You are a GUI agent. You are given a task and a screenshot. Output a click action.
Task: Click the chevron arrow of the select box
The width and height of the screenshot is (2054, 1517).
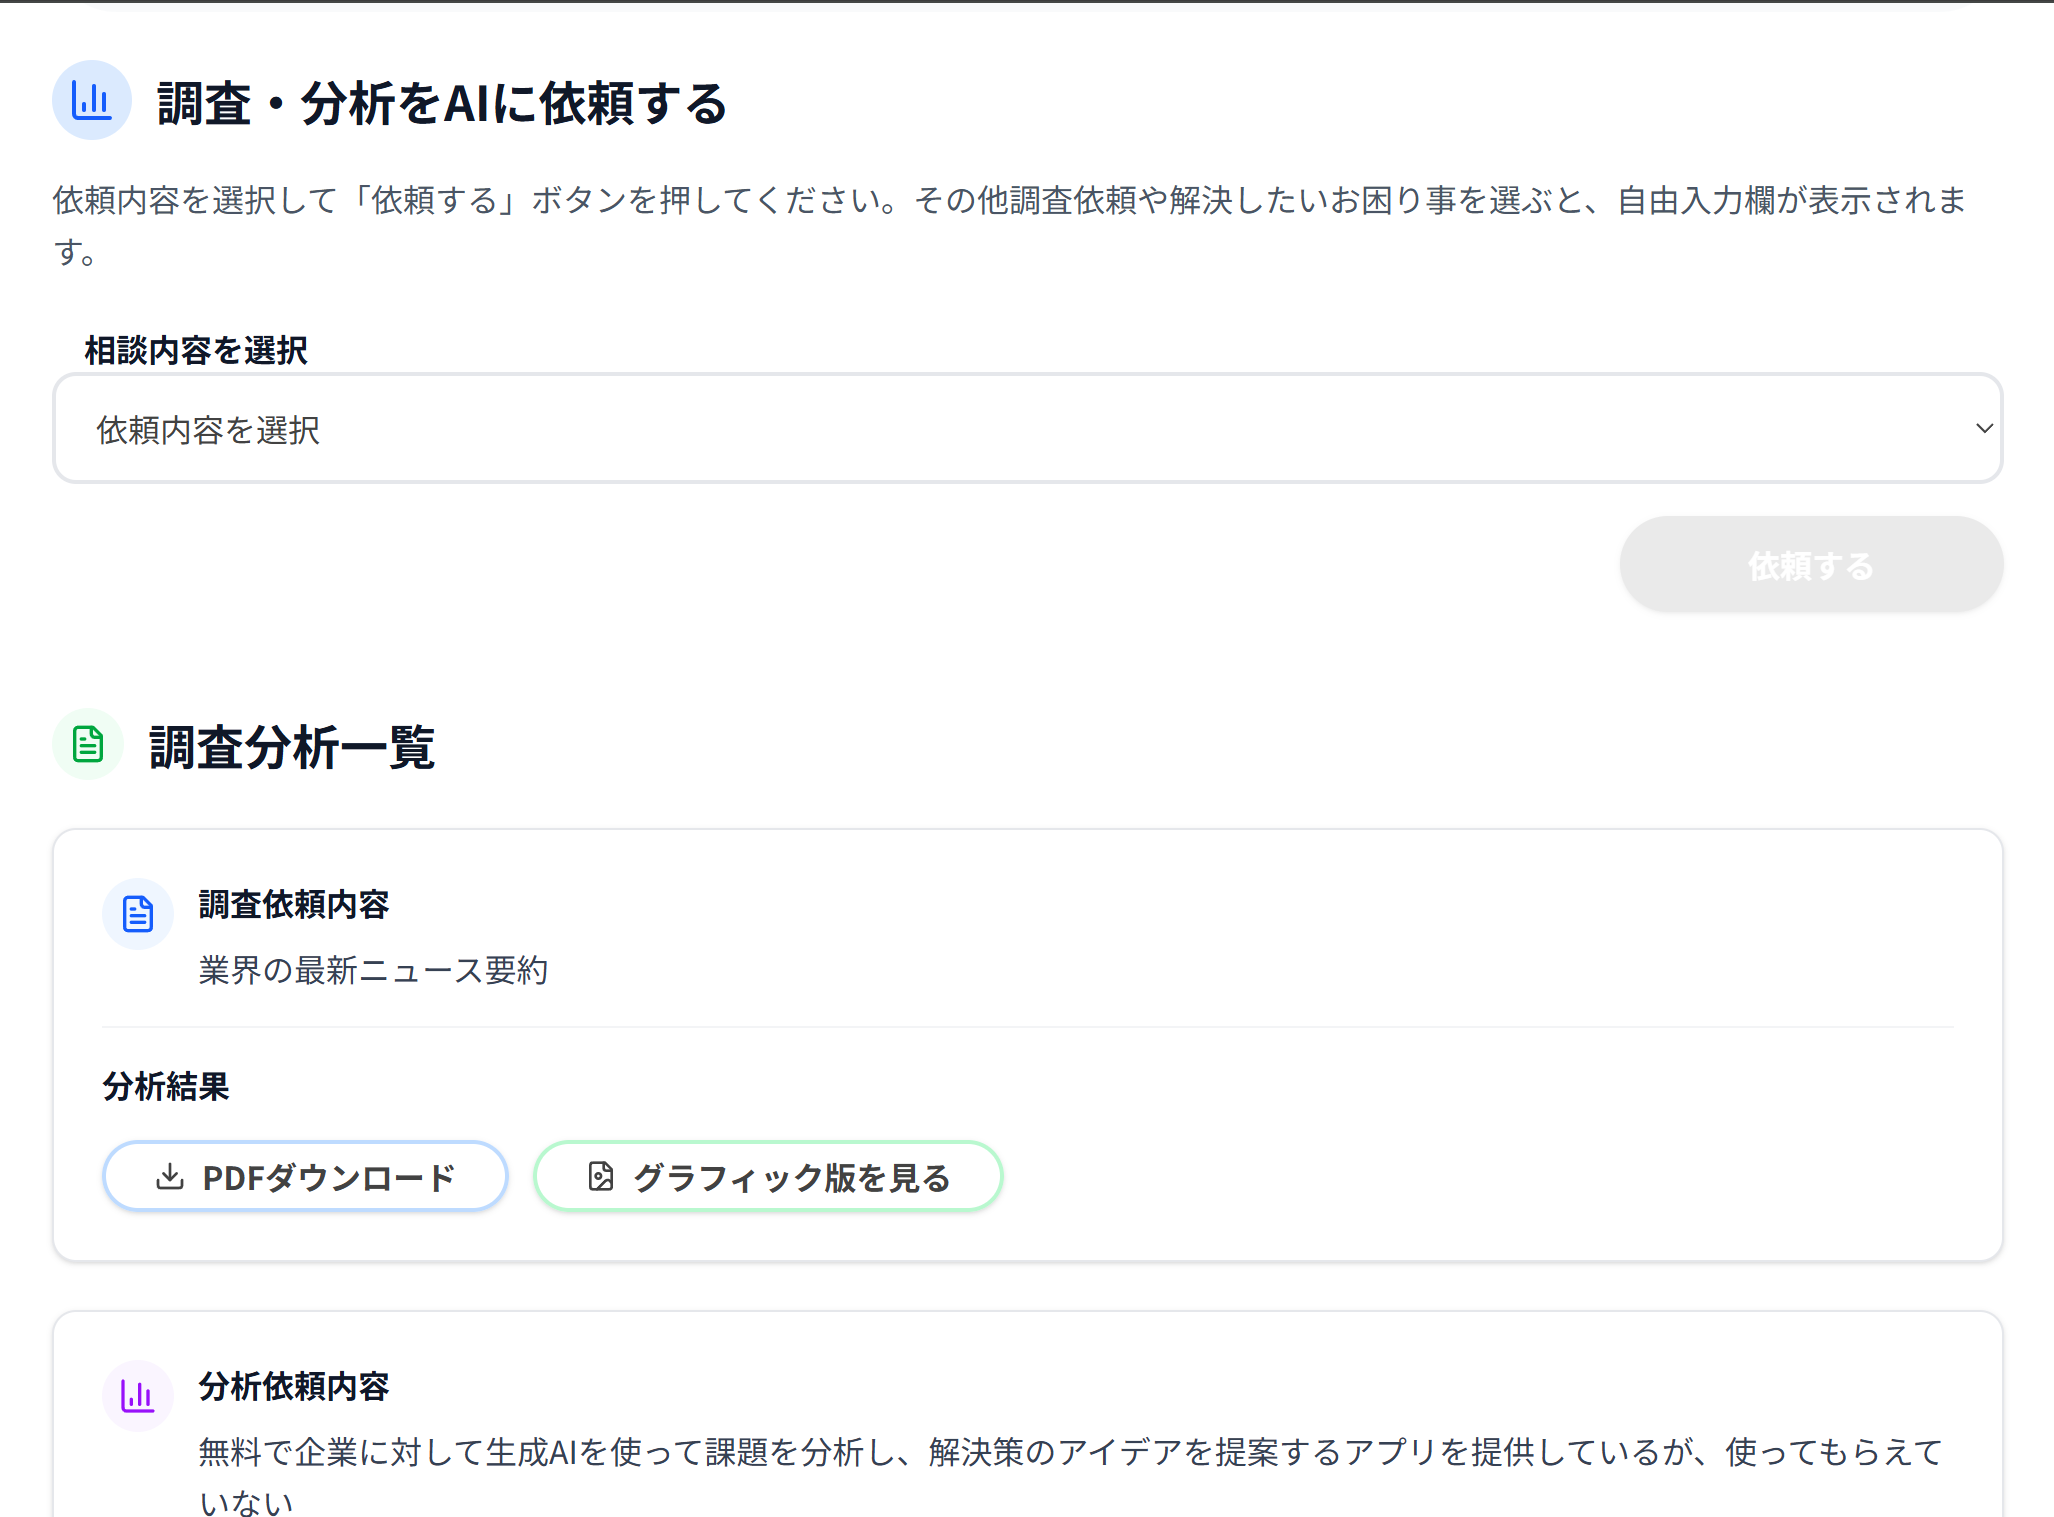pos(1984,429)
